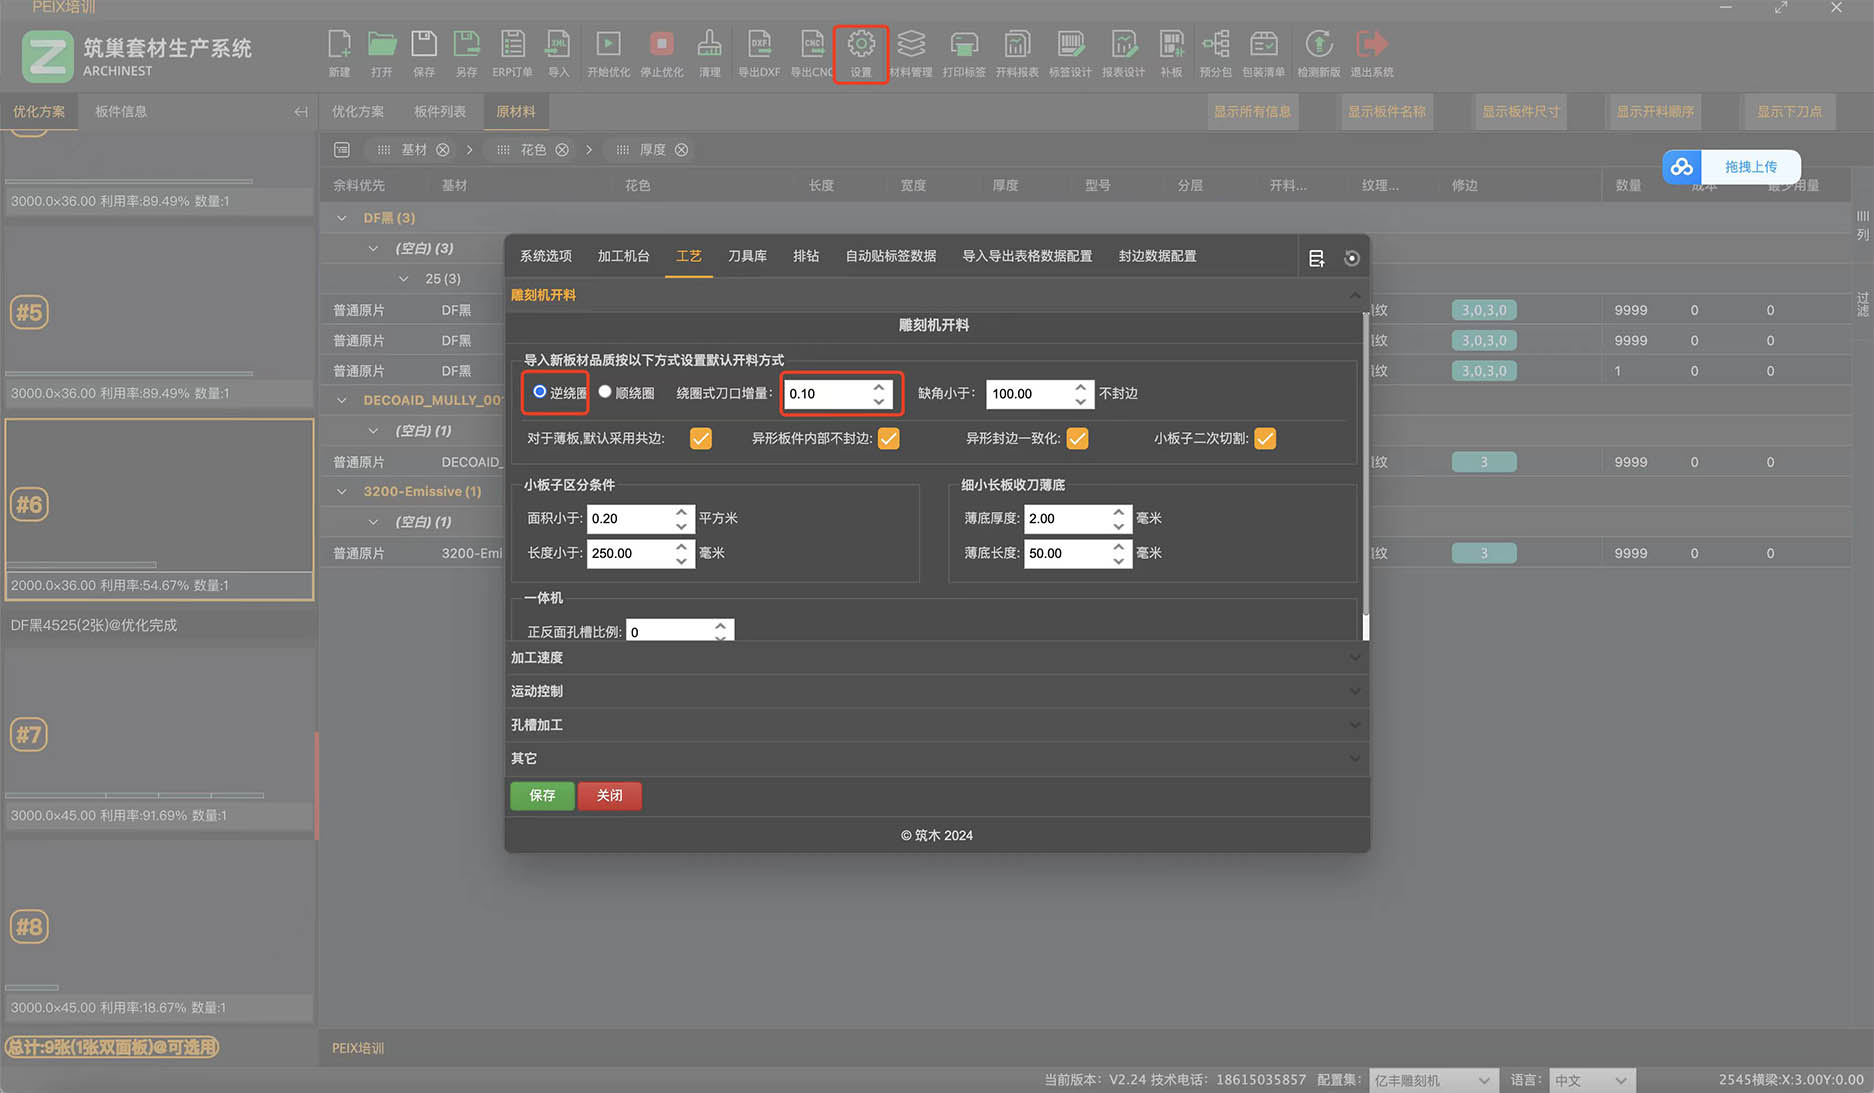Viewport: 1874px width, 1093px height.
Task: Click the 开始优化 play icon
Action: (608, 46)
